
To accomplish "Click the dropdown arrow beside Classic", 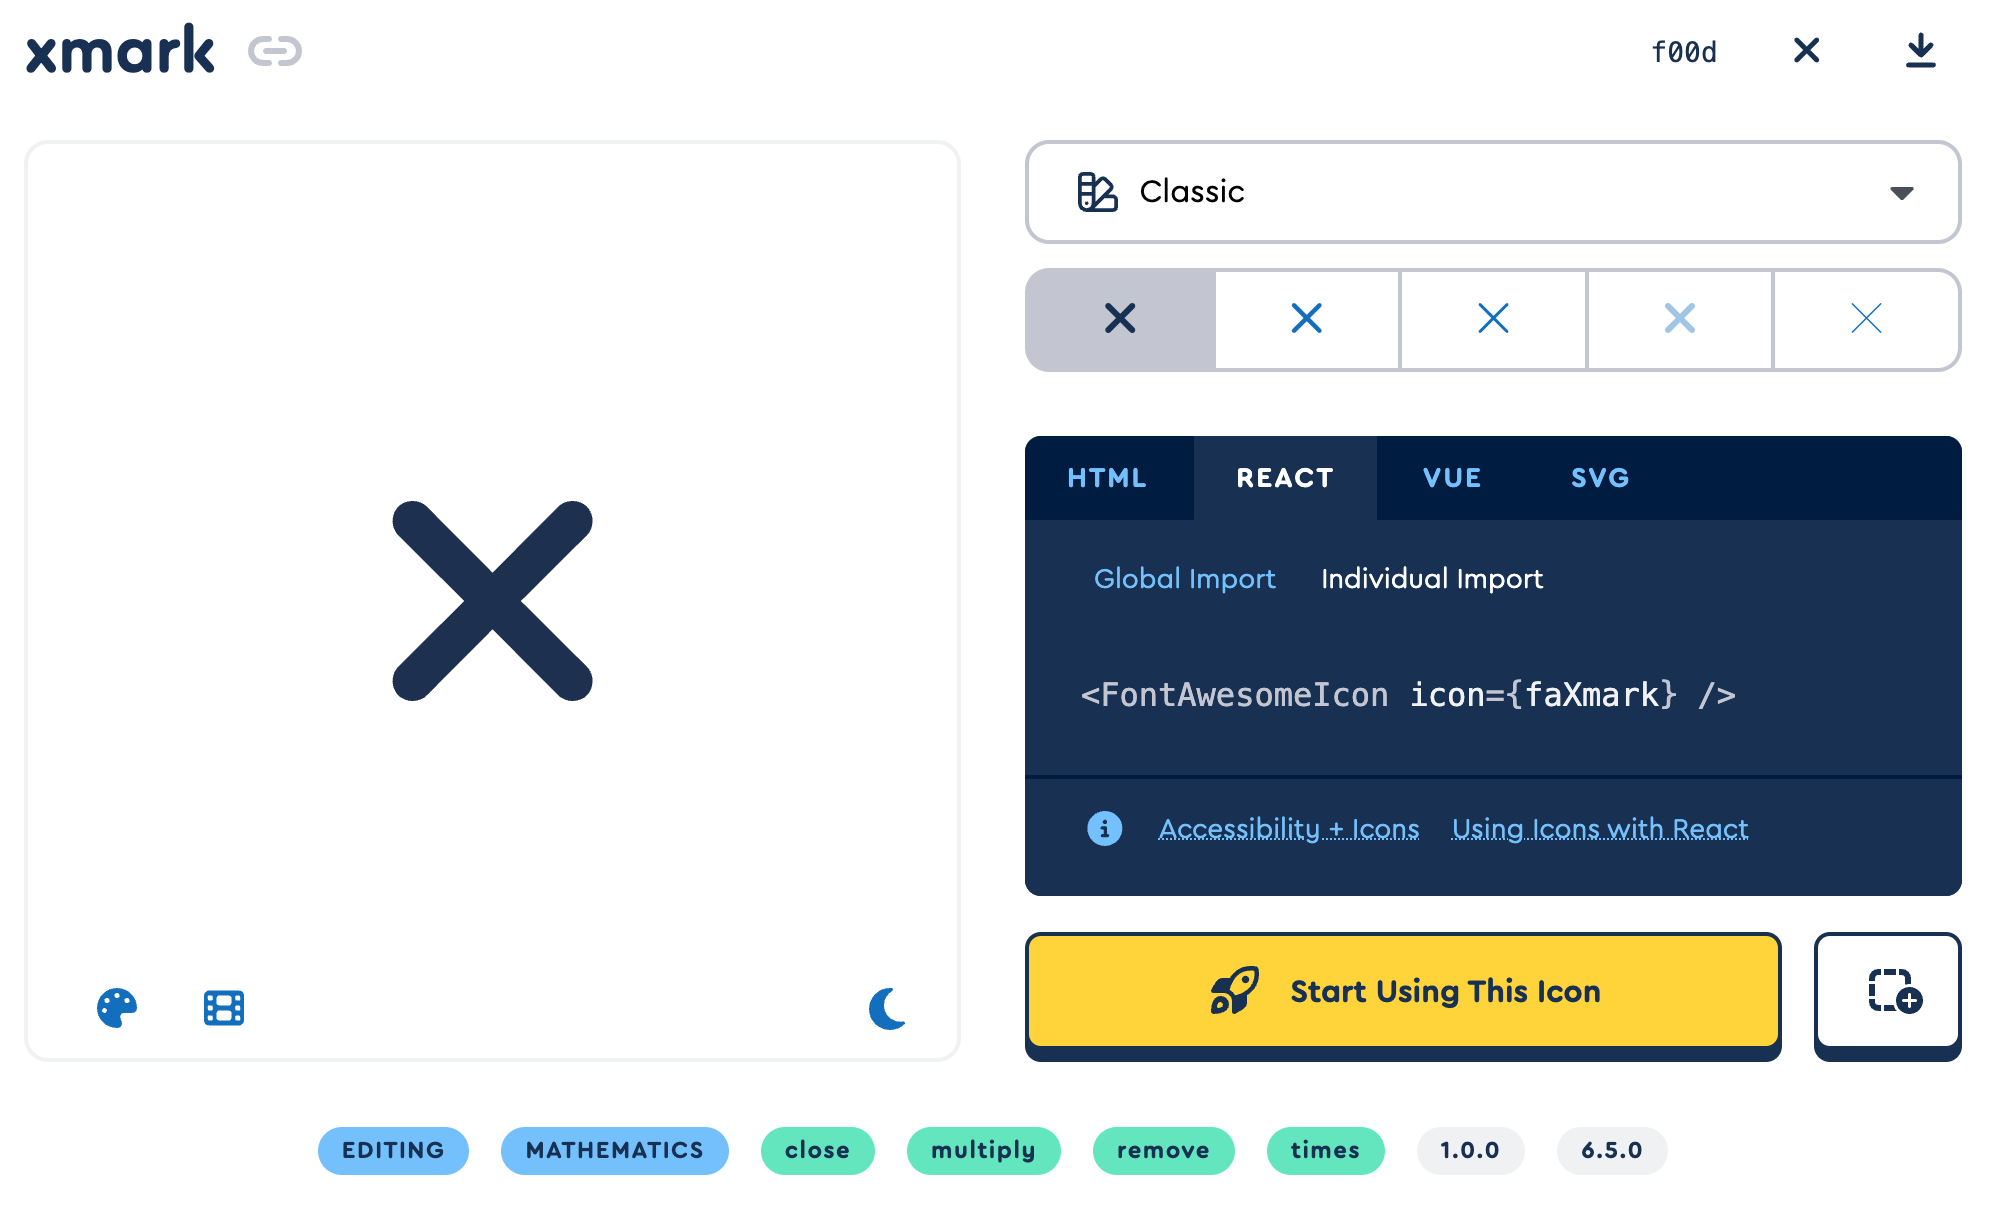I will (x=1901, y=193).
